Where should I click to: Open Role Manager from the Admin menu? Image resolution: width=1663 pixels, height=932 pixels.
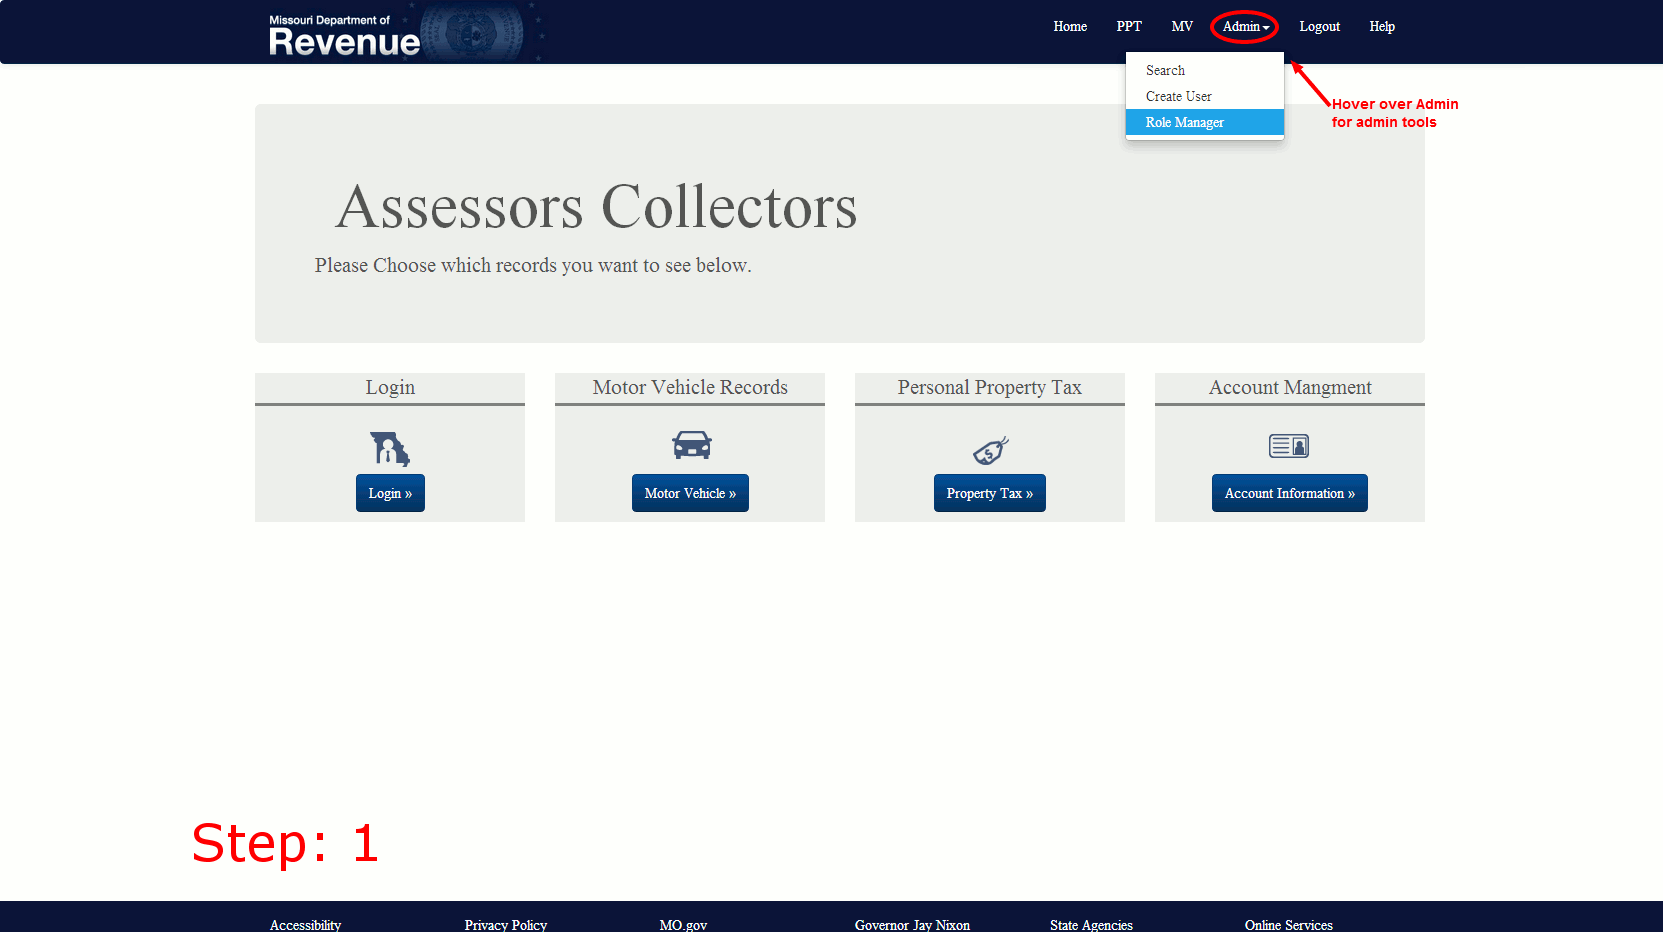[1184, 123]
